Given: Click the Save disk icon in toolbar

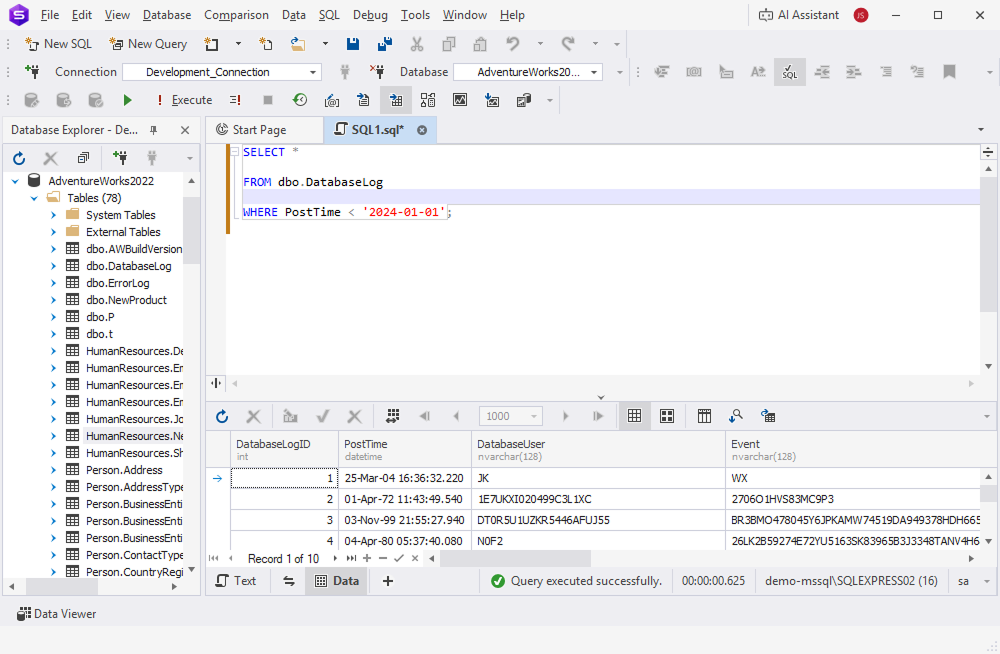Looking at the screenshot, I should [353, 44].
